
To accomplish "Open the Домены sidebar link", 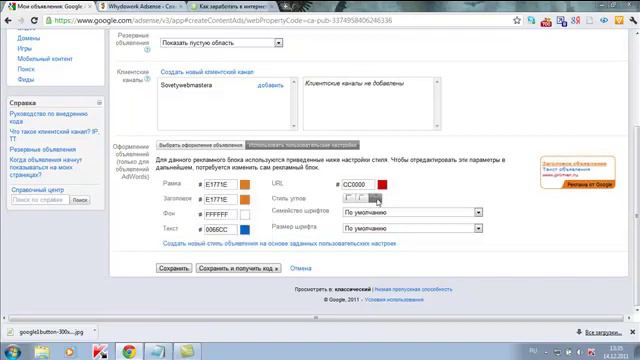I will (x=29, y=38).
